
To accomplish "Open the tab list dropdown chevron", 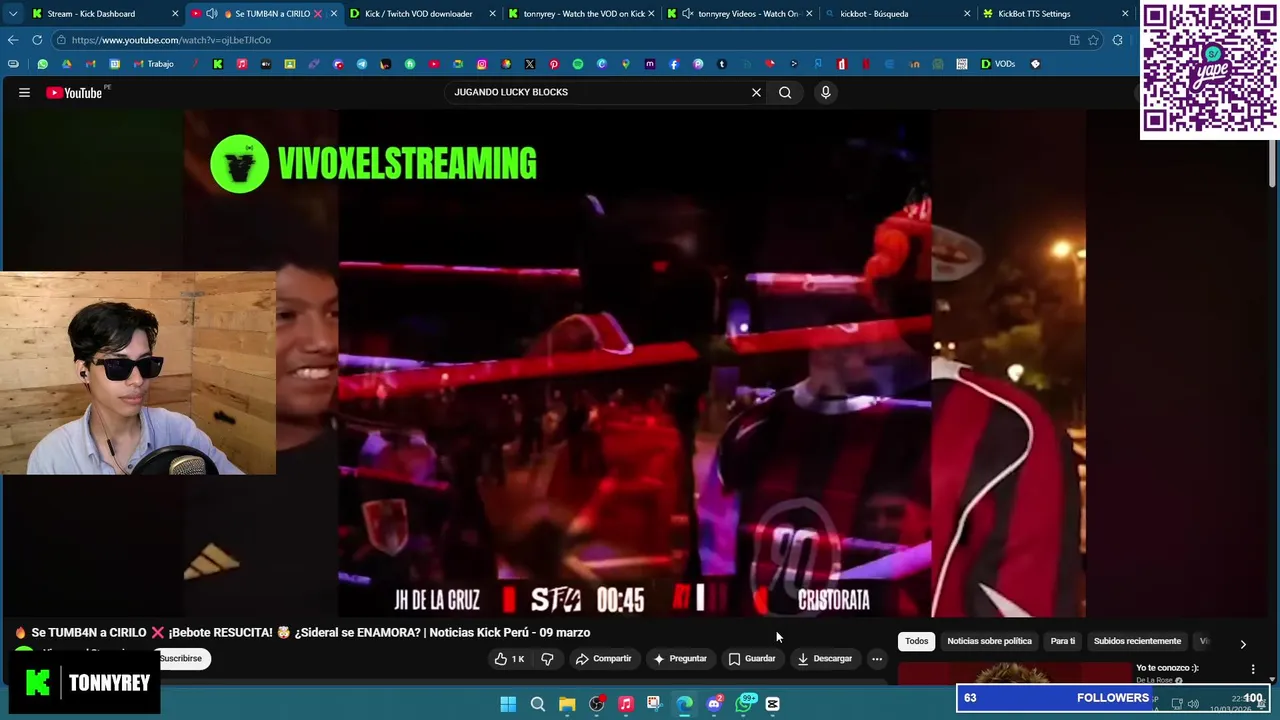I will [x=13, y=14].
